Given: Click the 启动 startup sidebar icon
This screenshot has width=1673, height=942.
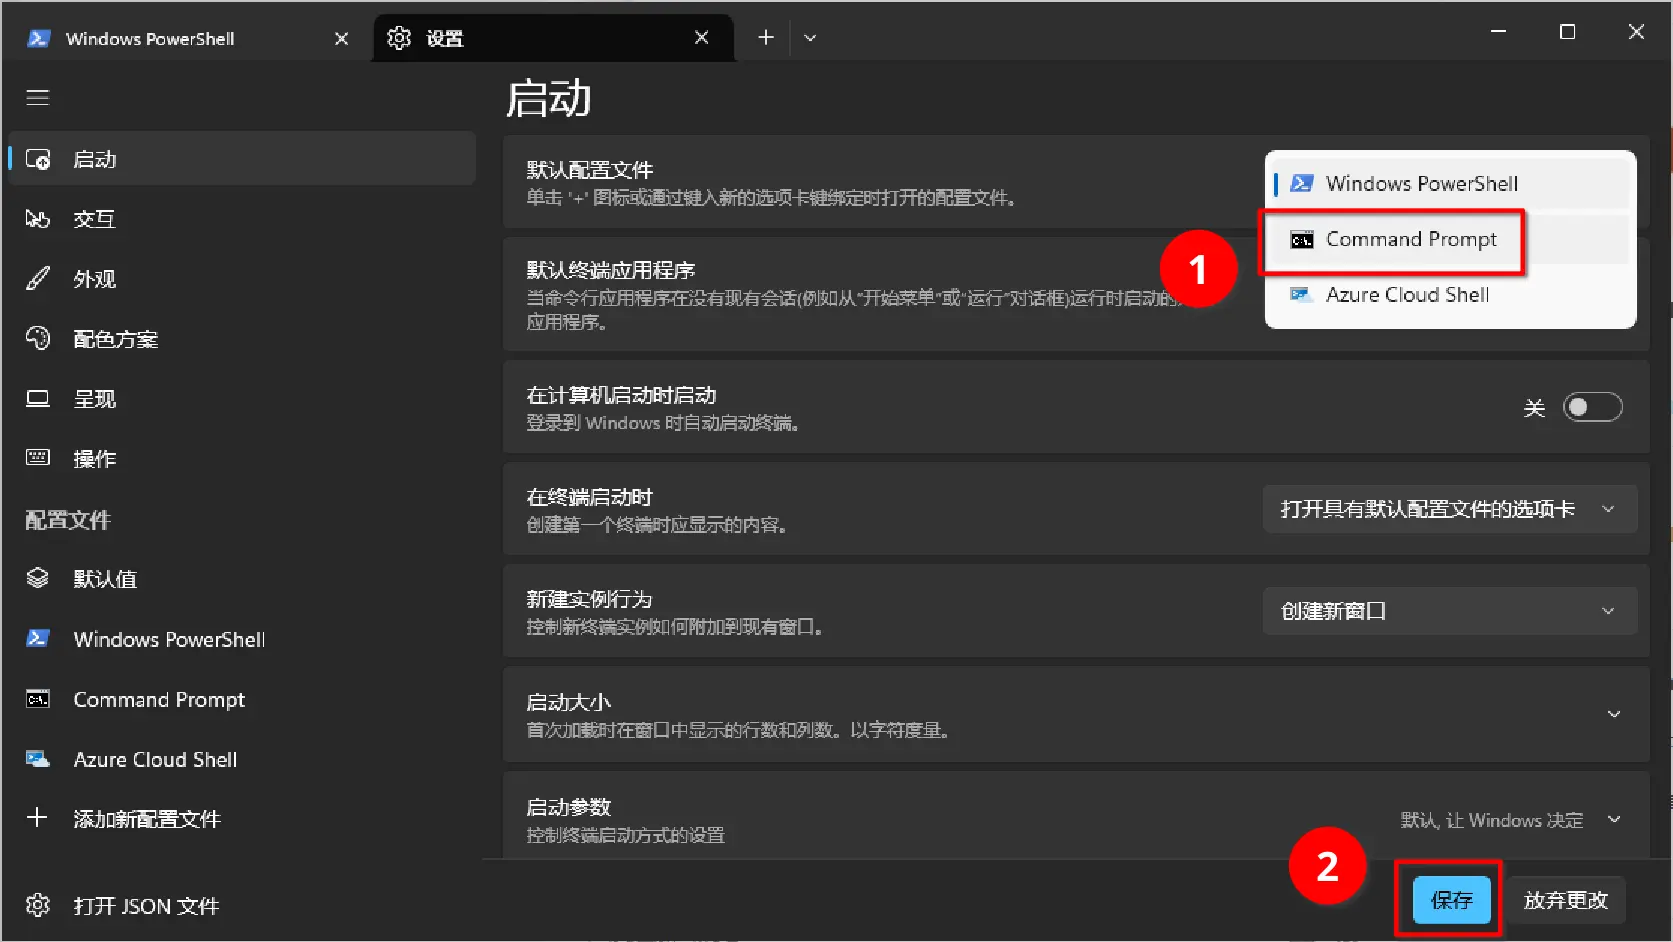Looking at the screenshot, I should pos(38,159).
